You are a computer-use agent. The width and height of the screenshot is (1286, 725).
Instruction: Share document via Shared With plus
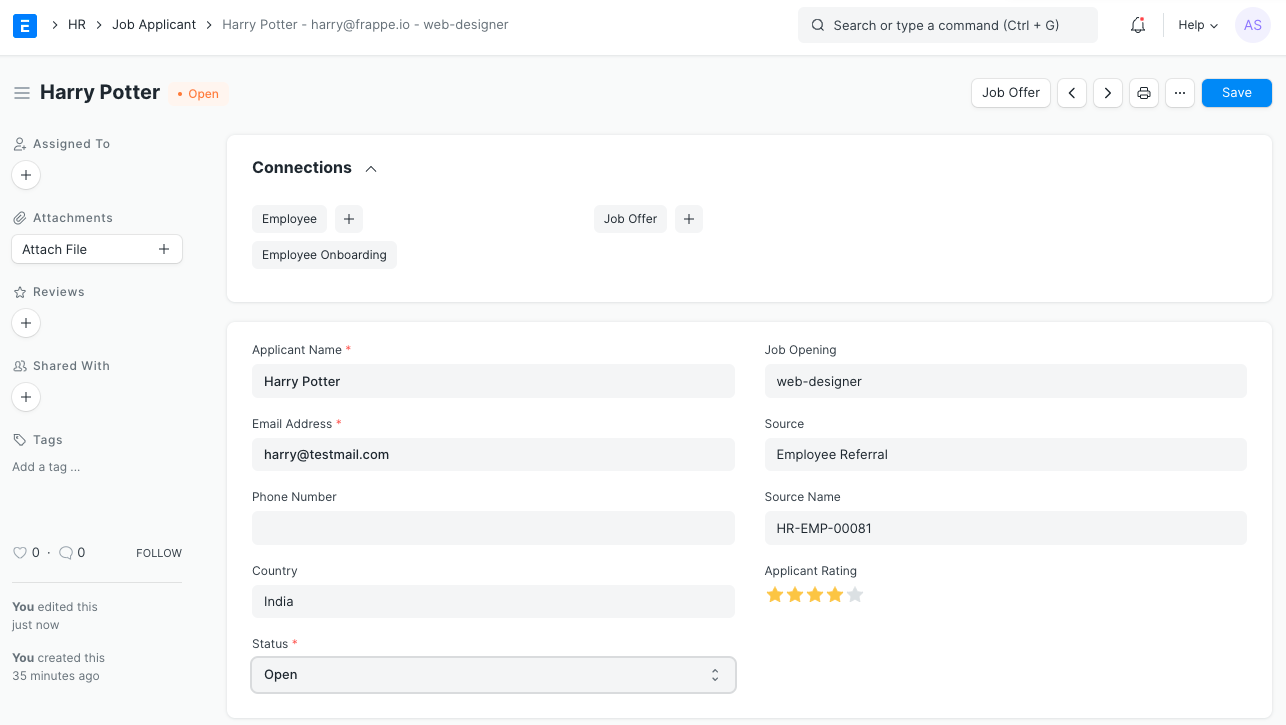(26, 397)
